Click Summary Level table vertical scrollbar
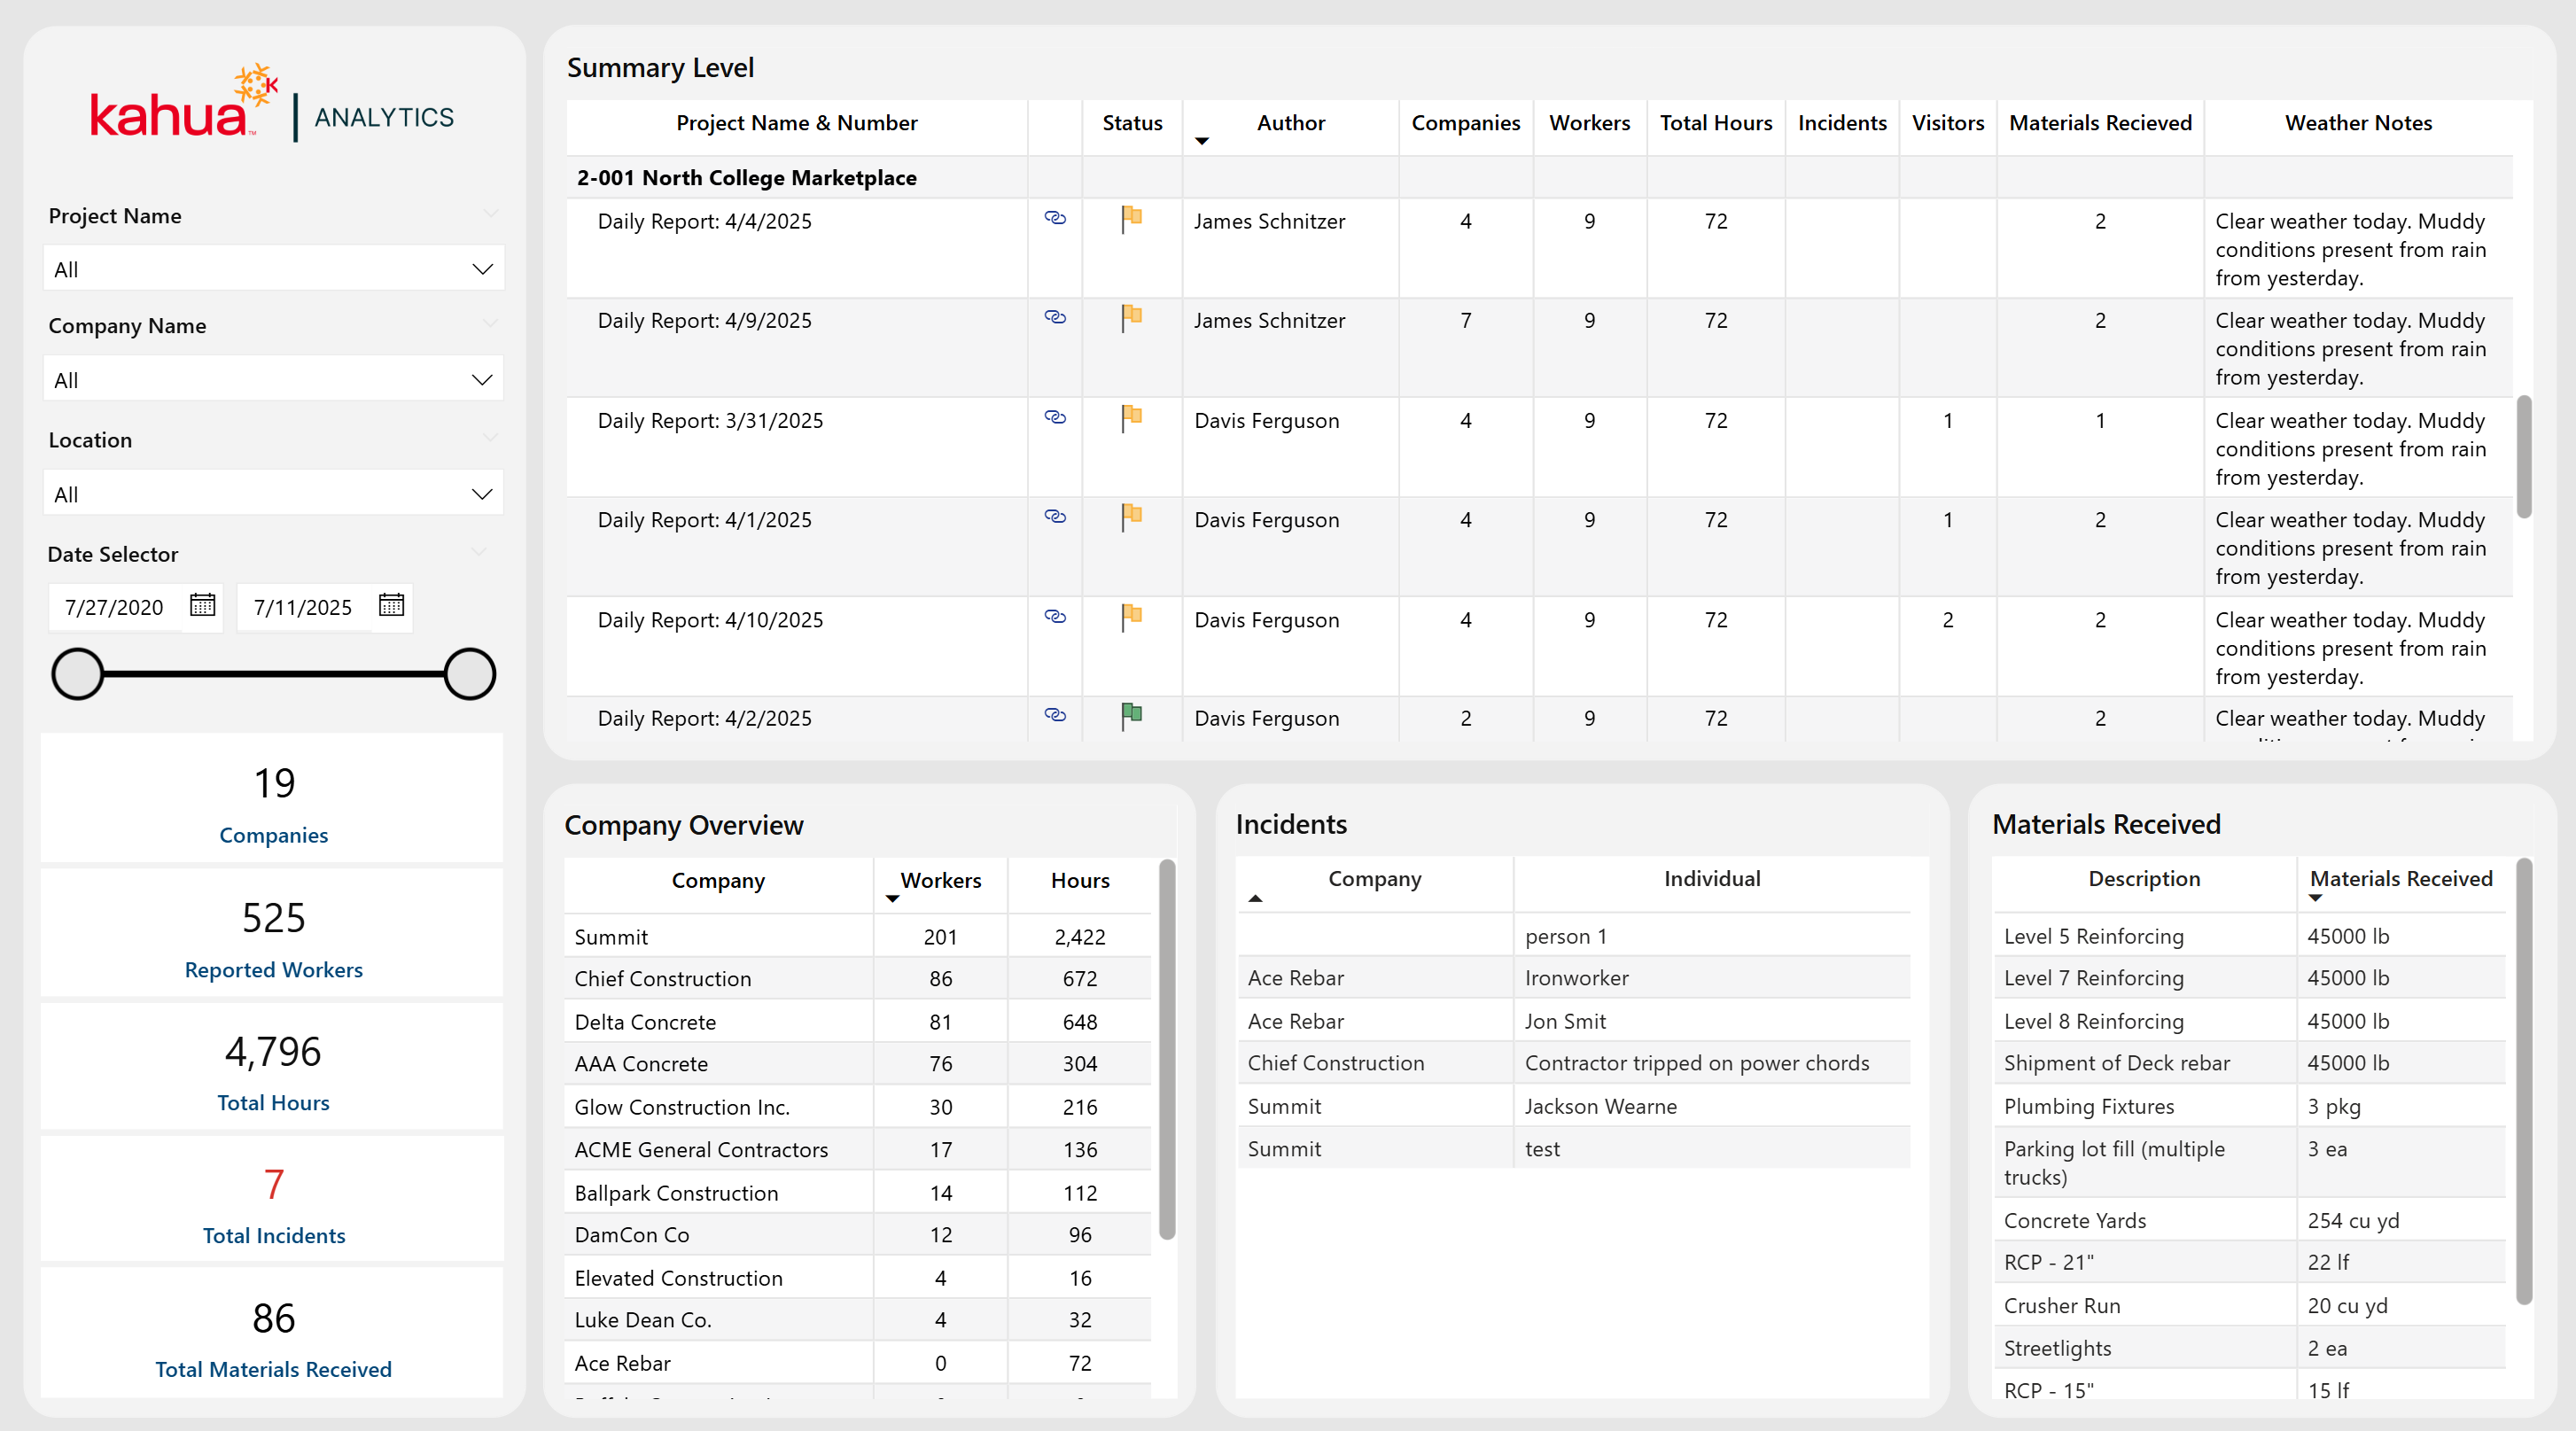2576x1431 pixels. click(x=2523, y=456)
